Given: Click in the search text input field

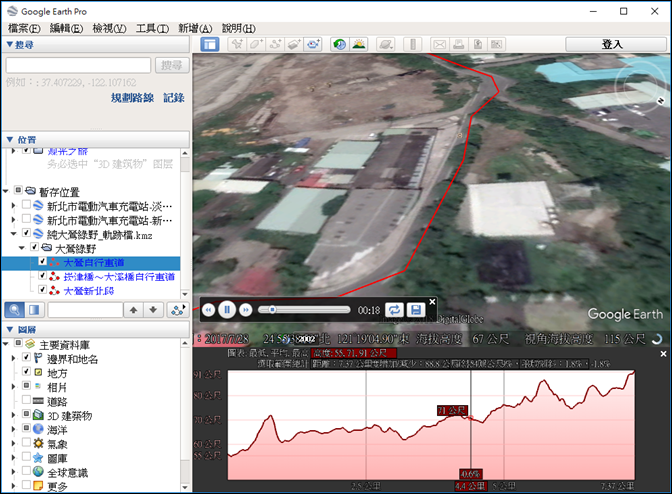Looking at the screenshot, I should pos(78,65).
